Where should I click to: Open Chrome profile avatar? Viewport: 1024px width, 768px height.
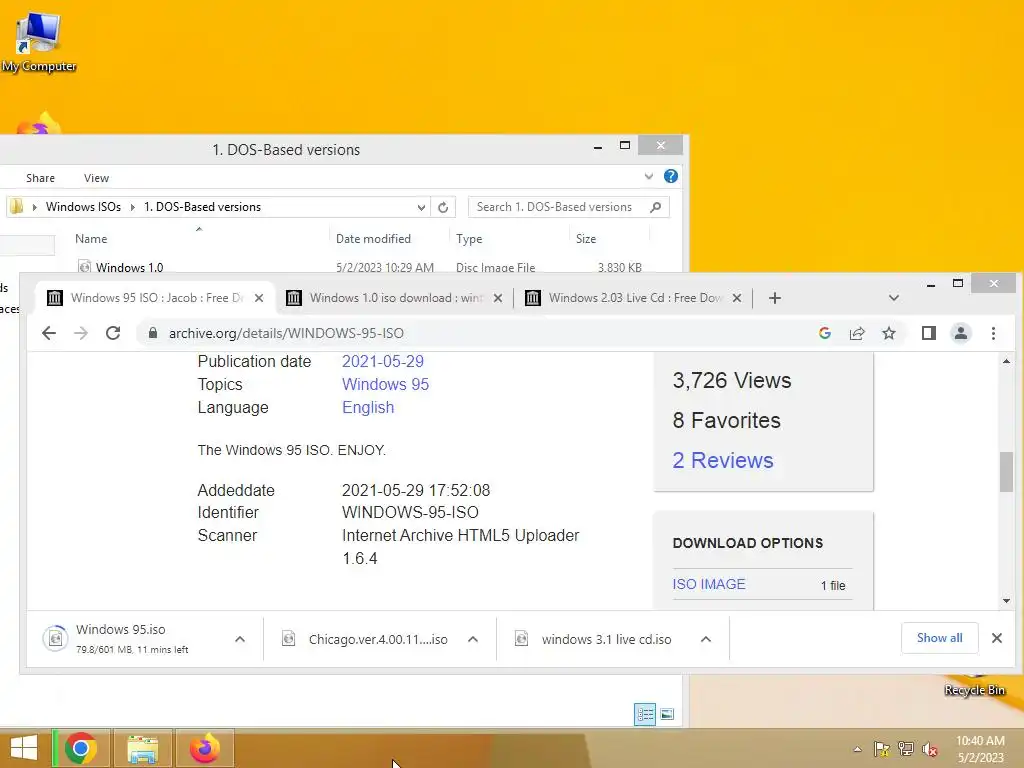[961, 333]
